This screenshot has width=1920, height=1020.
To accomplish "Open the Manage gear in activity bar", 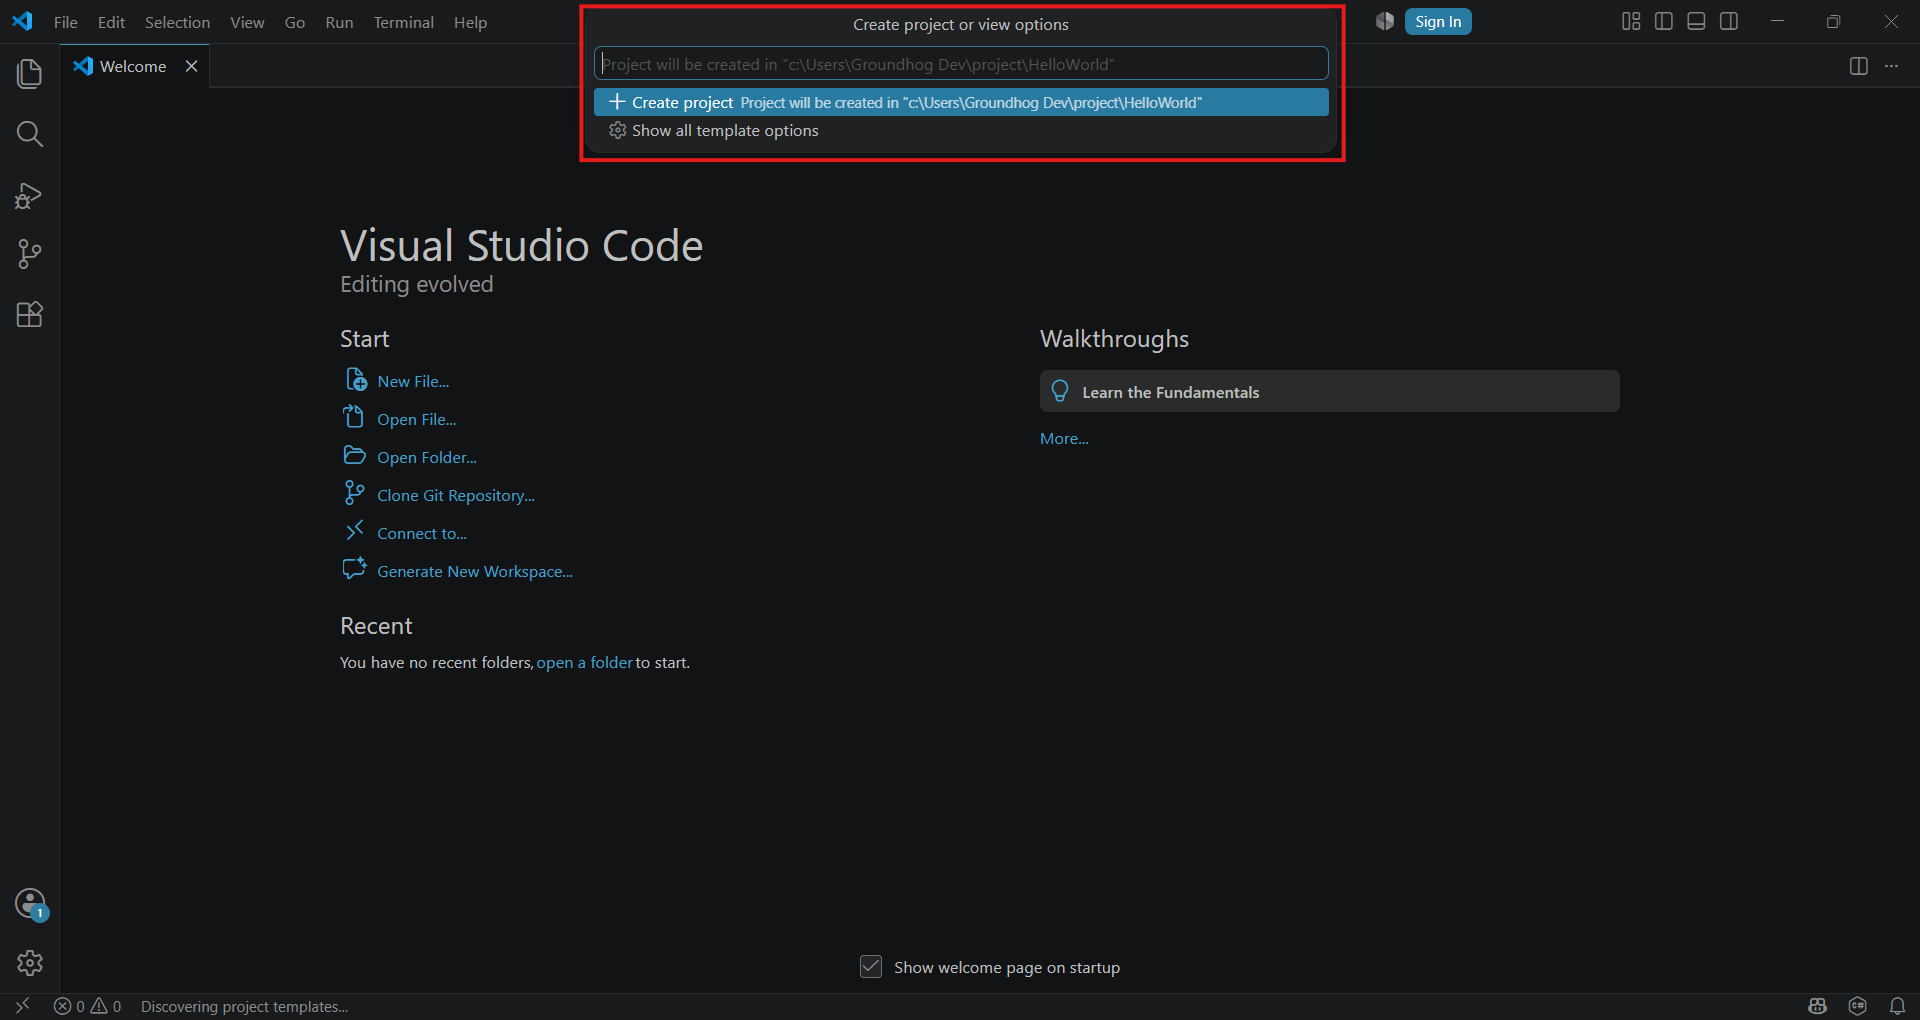I will [x=30, y=963].
